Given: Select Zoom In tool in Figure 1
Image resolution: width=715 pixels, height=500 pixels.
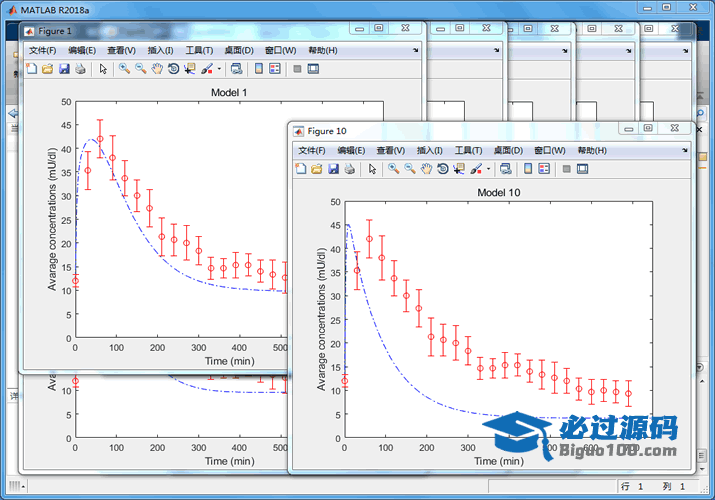Looking at the screenshot, I should click(124, 69).
